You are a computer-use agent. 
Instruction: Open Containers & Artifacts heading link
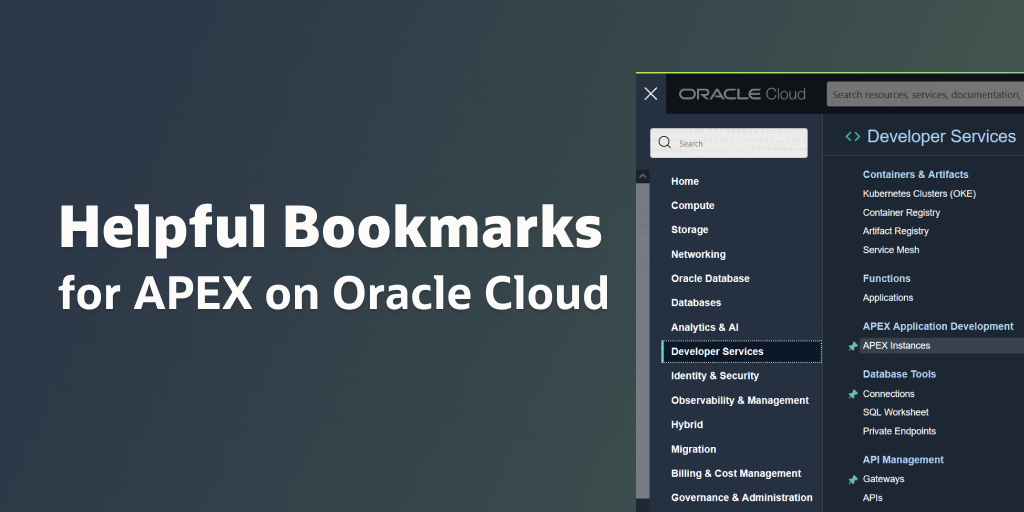coord(915,174)
